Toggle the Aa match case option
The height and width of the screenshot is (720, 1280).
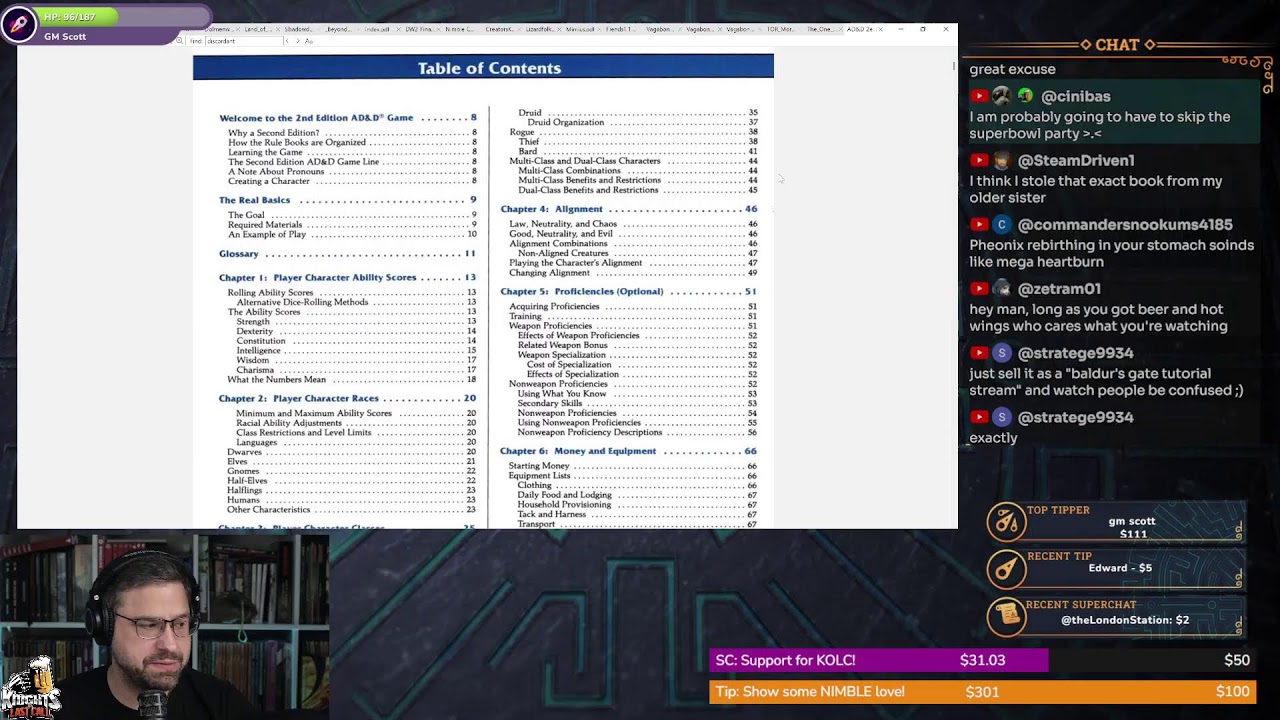click(309, 41)
